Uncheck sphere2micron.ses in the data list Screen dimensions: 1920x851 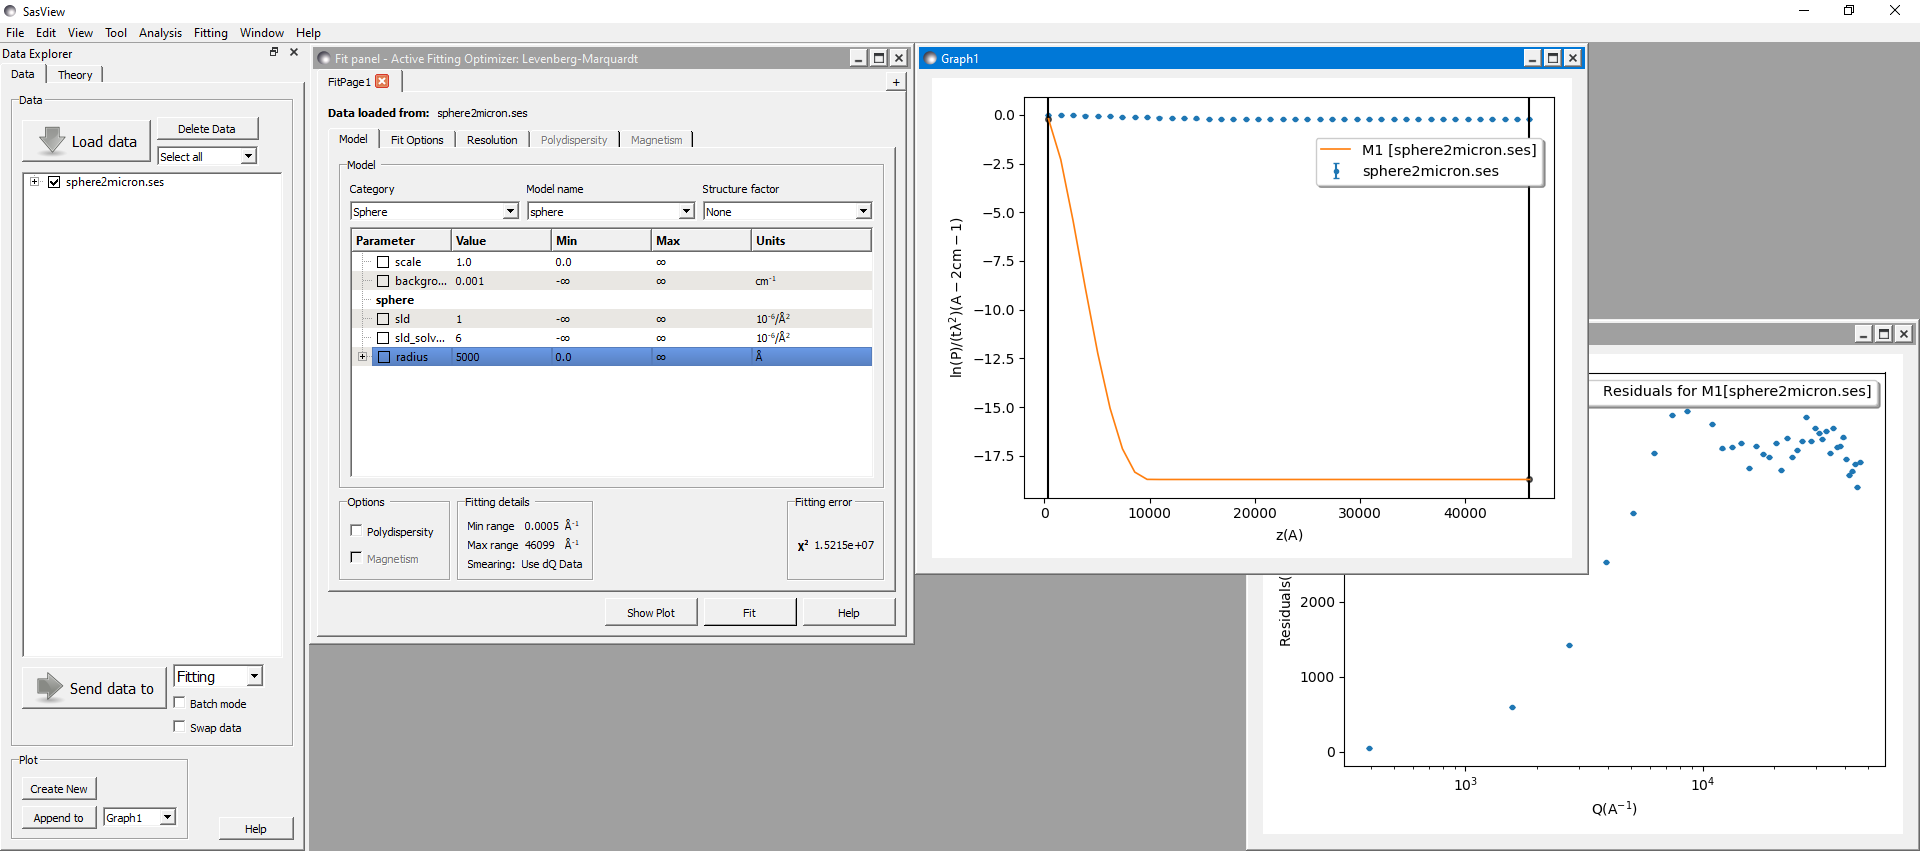tap(54, 182)
